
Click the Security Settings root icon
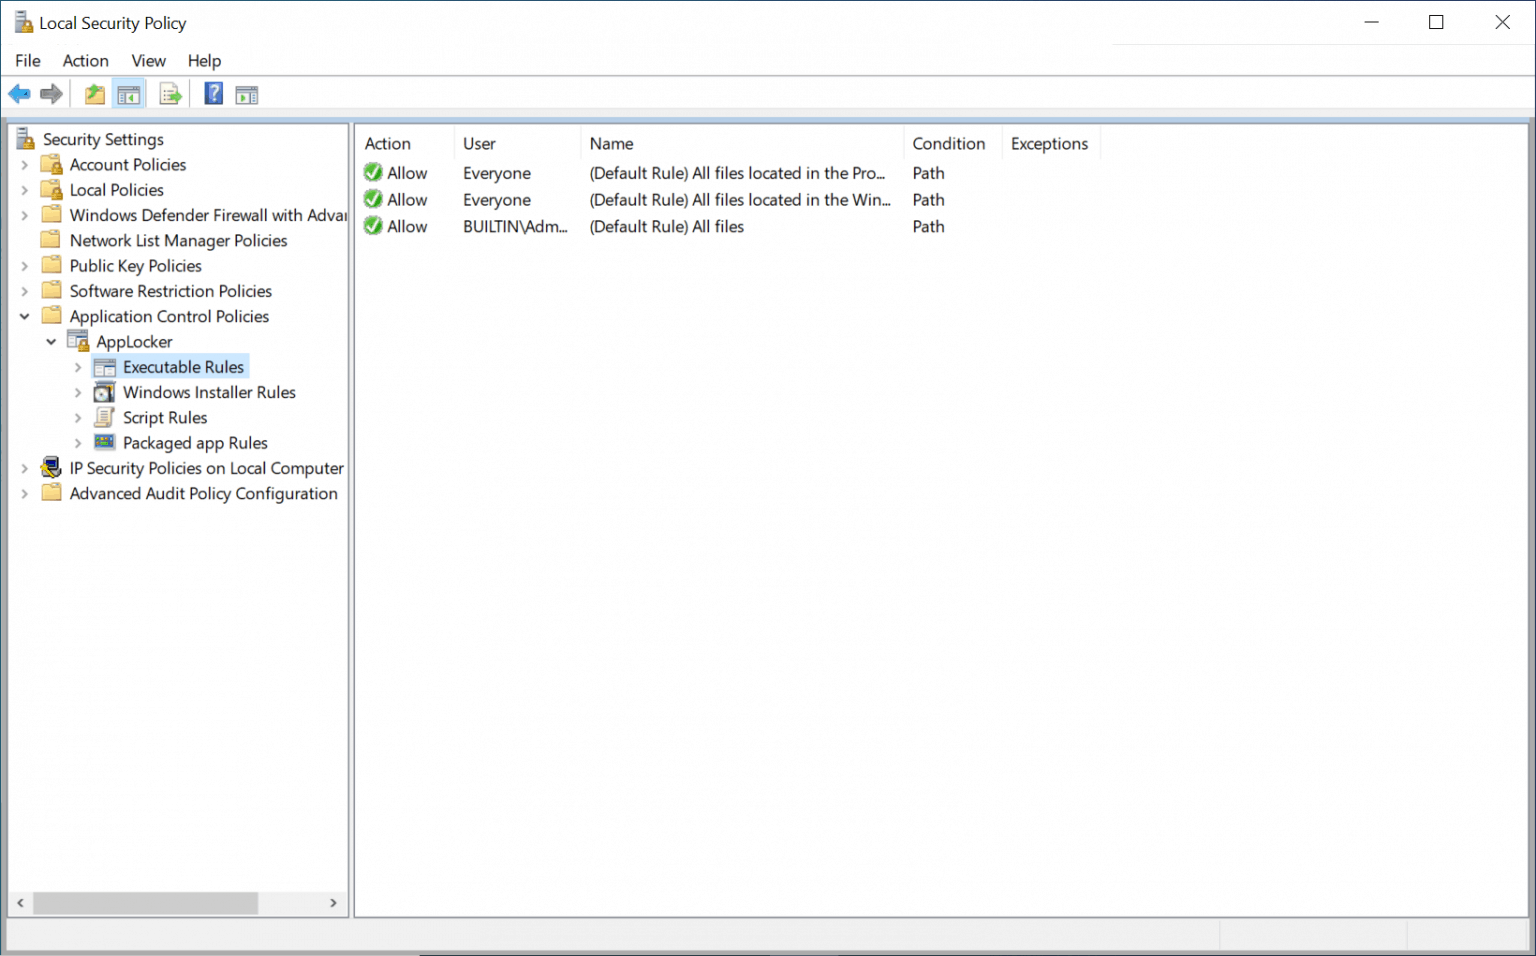point(26,138)
